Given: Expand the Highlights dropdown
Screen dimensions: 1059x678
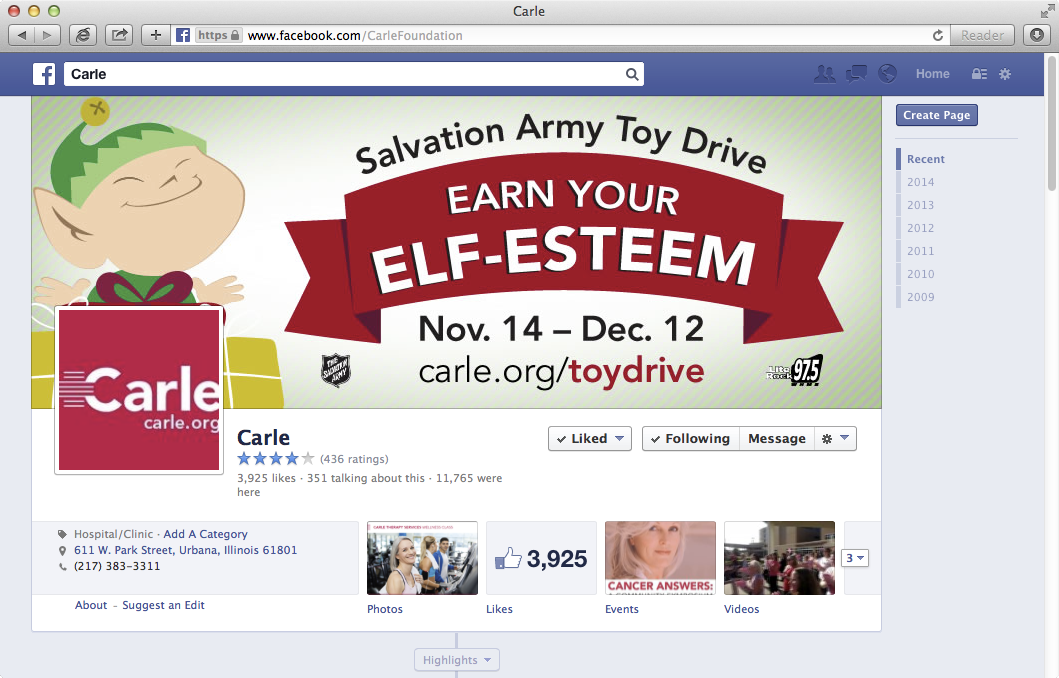Looking at the screenshot, I should click(x=457, y=660).
